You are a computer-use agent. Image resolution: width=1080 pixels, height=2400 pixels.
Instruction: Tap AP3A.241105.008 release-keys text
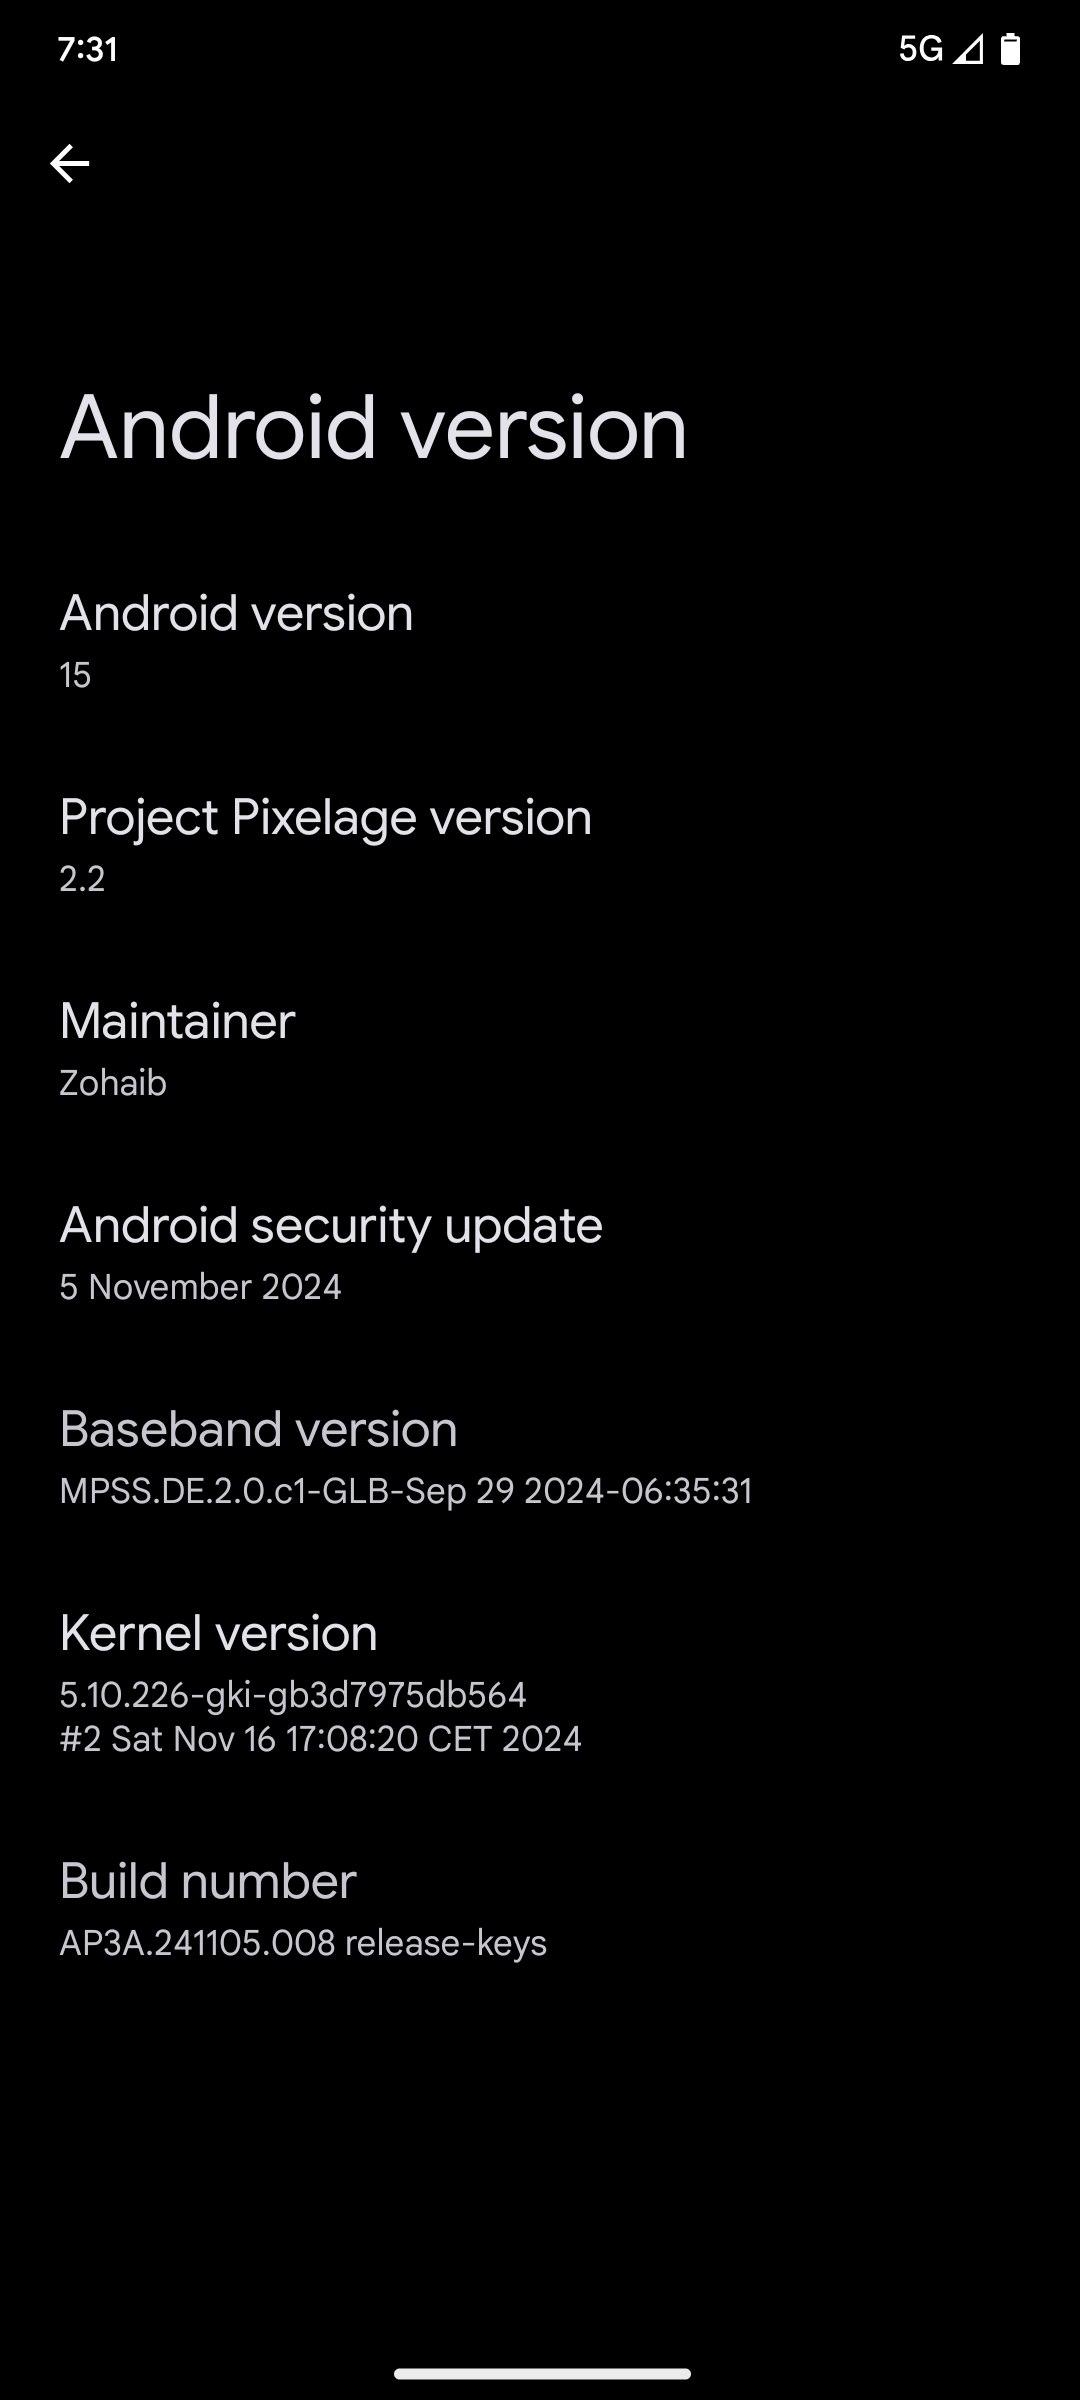click(x=303, y=1943)
